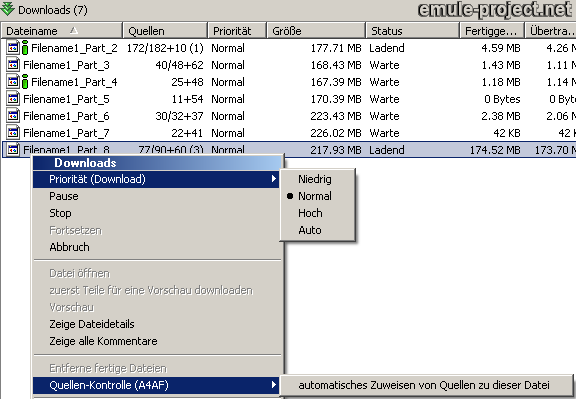Click automatisches Zuweisen von Quellen option
The image size is (576, 399).
tap(424, 385)
